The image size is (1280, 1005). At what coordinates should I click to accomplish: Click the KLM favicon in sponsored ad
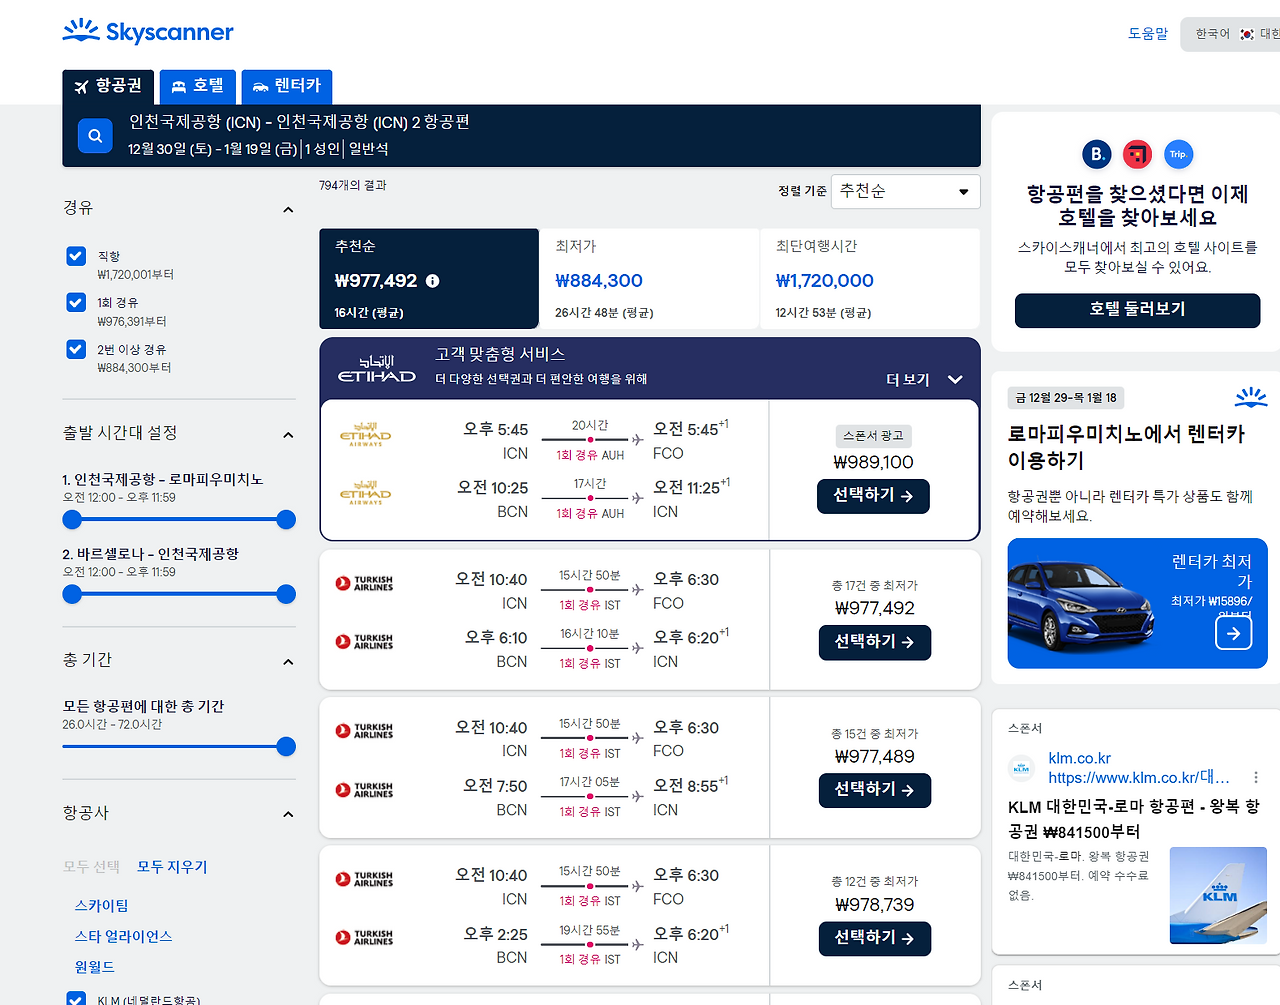(x=1021, y=768)
